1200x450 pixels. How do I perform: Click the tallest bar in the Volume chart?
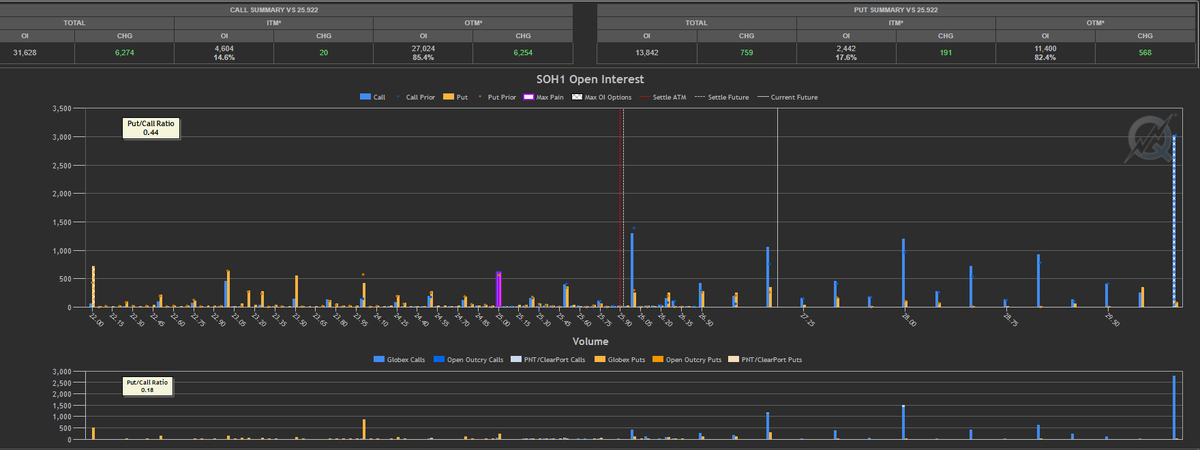point(1173,408)
